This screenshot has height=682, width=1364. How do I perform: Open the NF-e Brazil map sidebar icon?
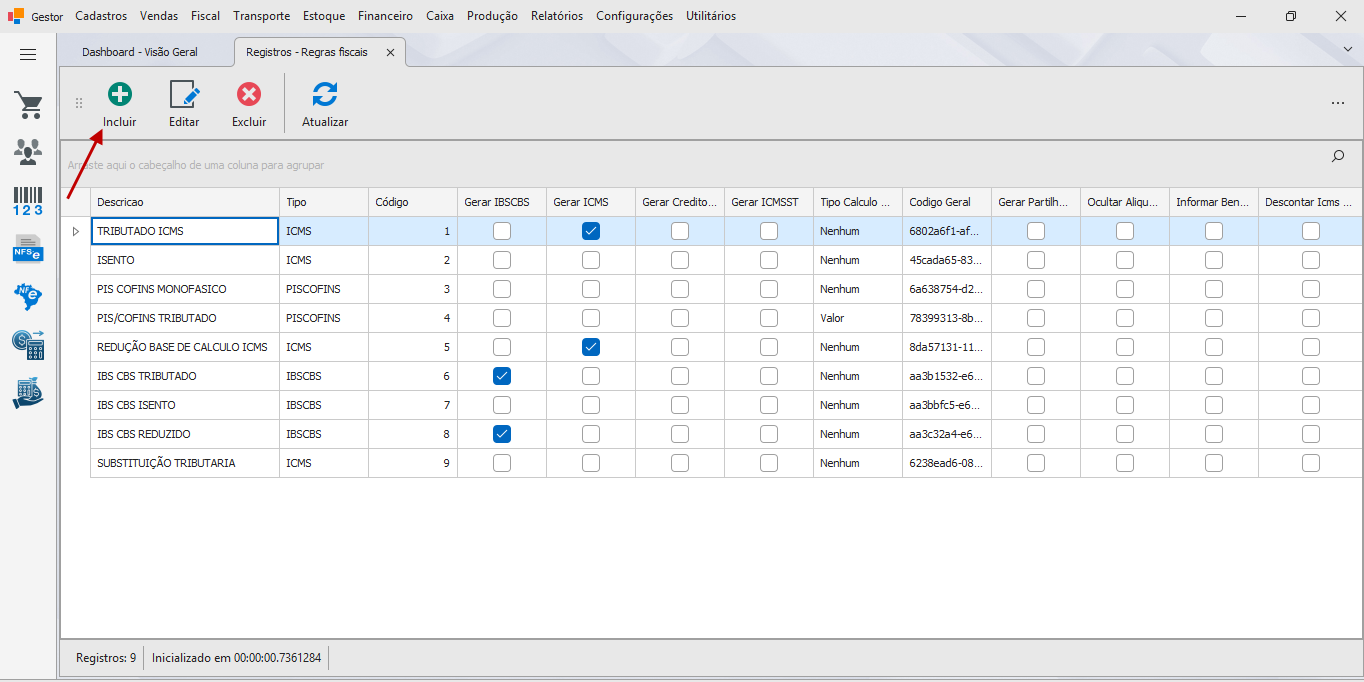28,296
